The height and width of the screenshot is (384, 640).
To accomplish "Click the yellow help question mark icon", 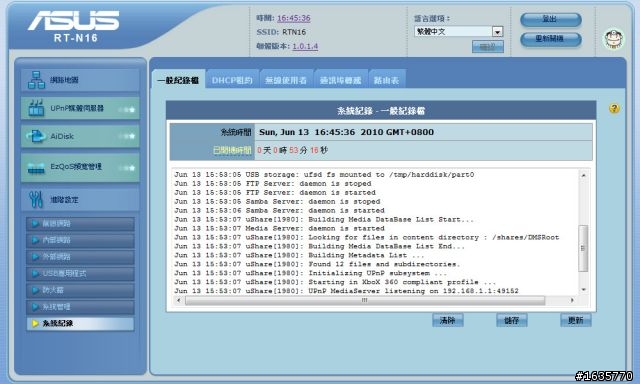I will [x=614, y=109].
